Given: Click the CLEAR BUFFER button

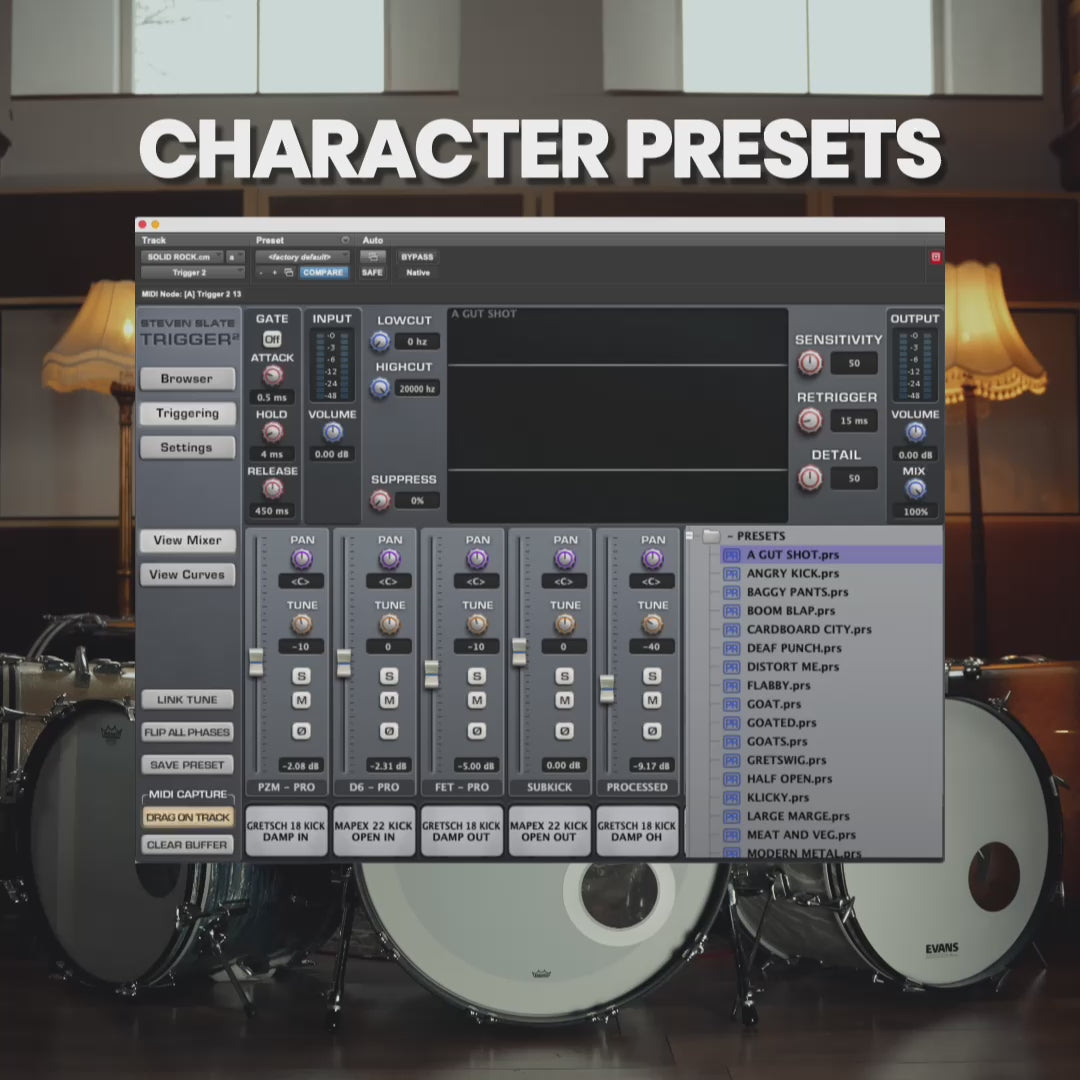Looking at the screenshot, I should point(187,844).
